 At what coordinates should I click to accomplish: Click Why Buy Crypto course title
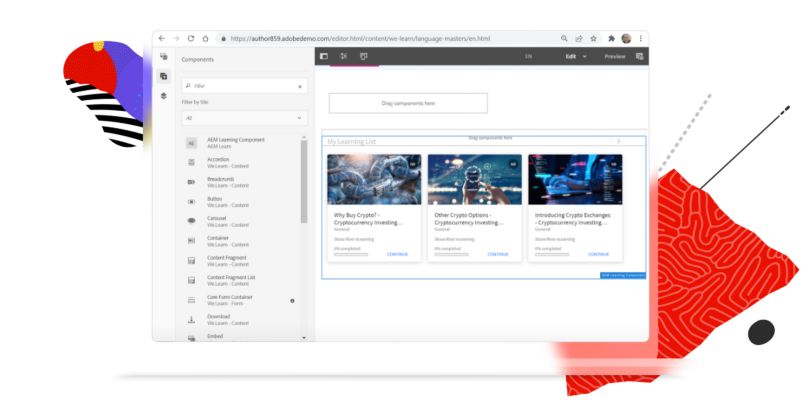click(x=368, y=219)
